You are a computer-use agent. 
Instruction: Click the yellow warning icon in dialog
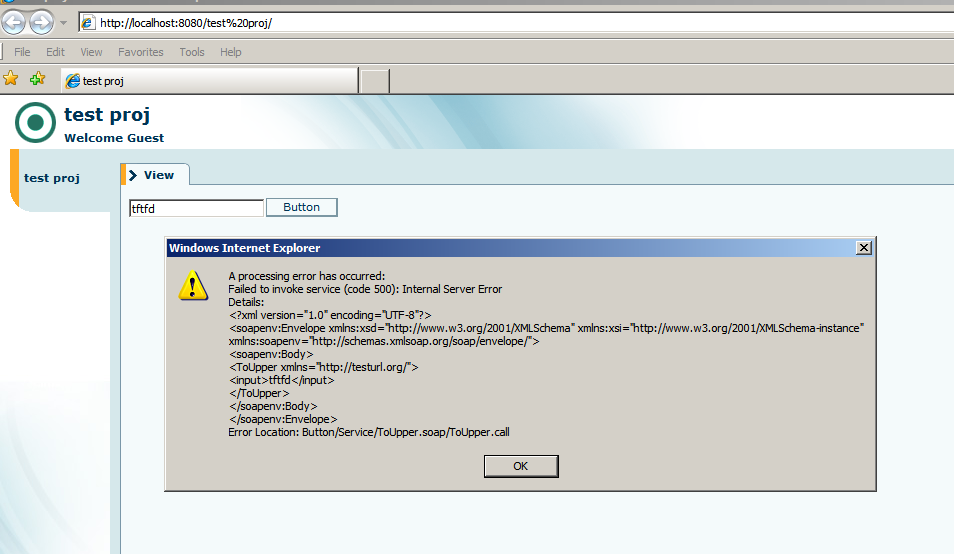(193, 286)
